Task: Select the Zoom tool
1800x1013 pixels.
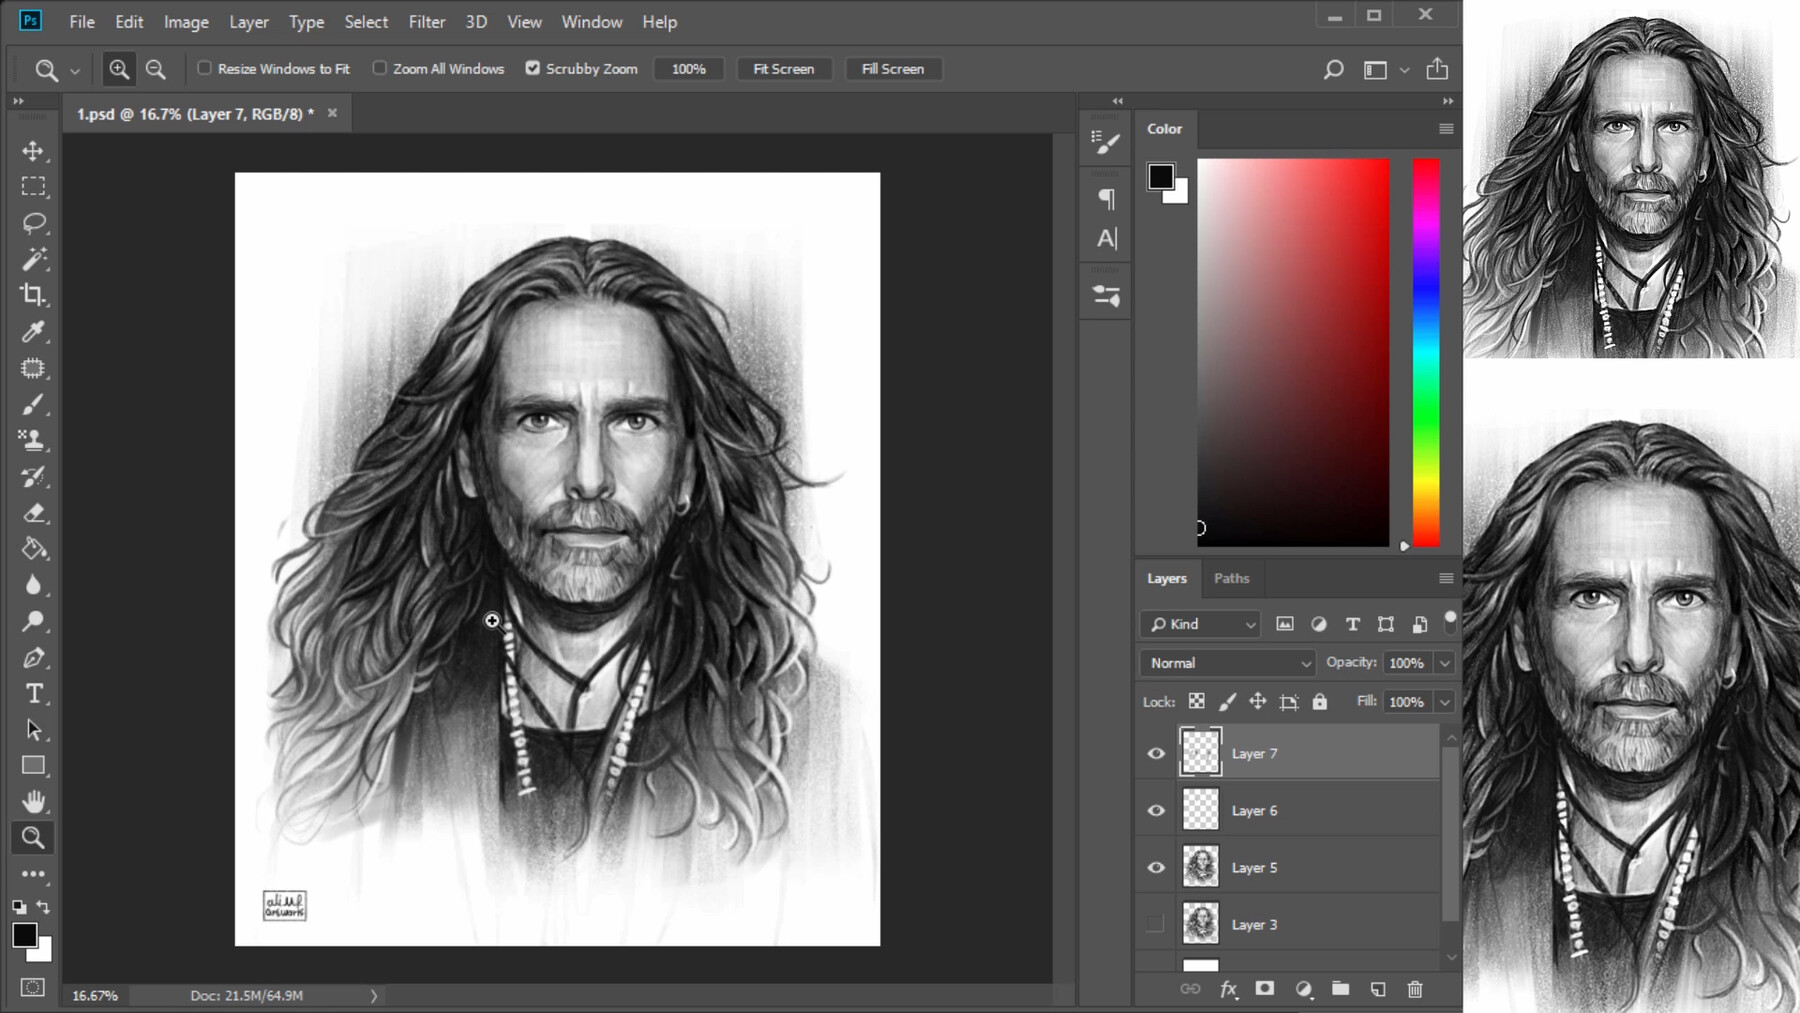Action: (33, 838)
